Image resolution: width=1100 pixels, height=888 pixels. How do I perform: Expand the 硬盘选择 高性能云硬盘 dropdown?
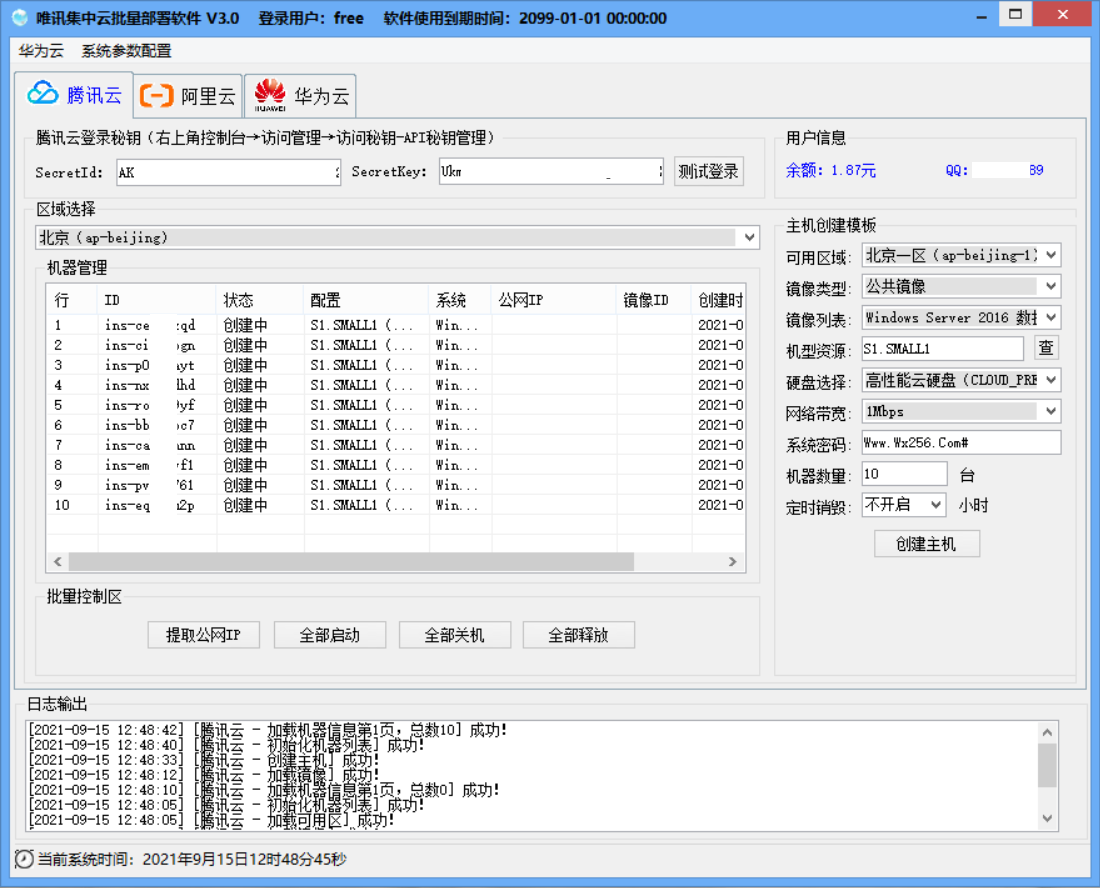[1050, 380]
